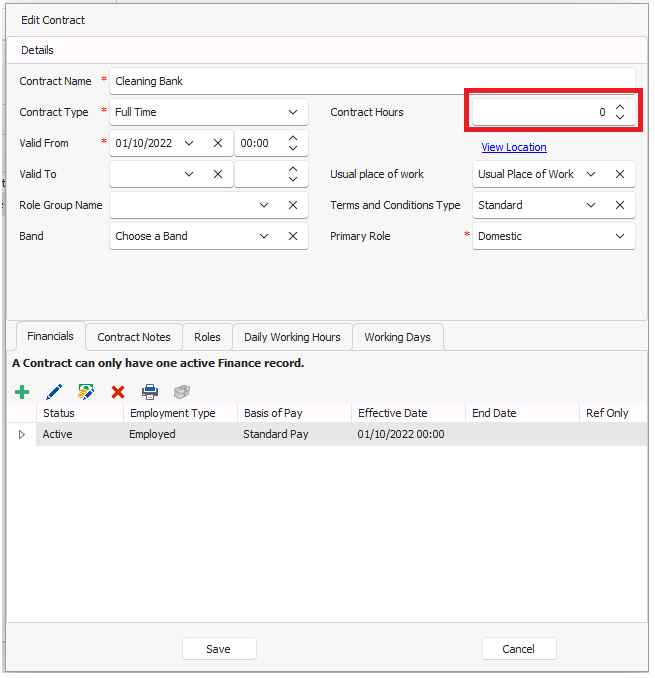Screen dimensions: 655x678
Task: Sort by Effective Date column header
Action: [x=409, y=413]
